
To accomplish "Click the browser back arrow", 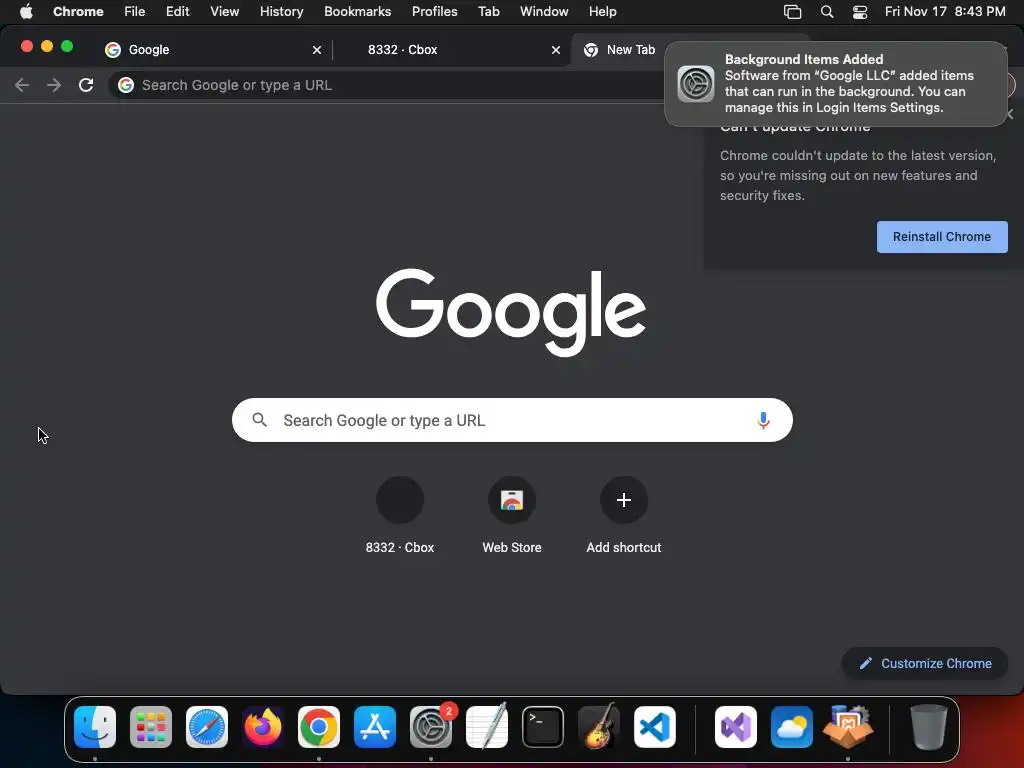I will (22, 85).
